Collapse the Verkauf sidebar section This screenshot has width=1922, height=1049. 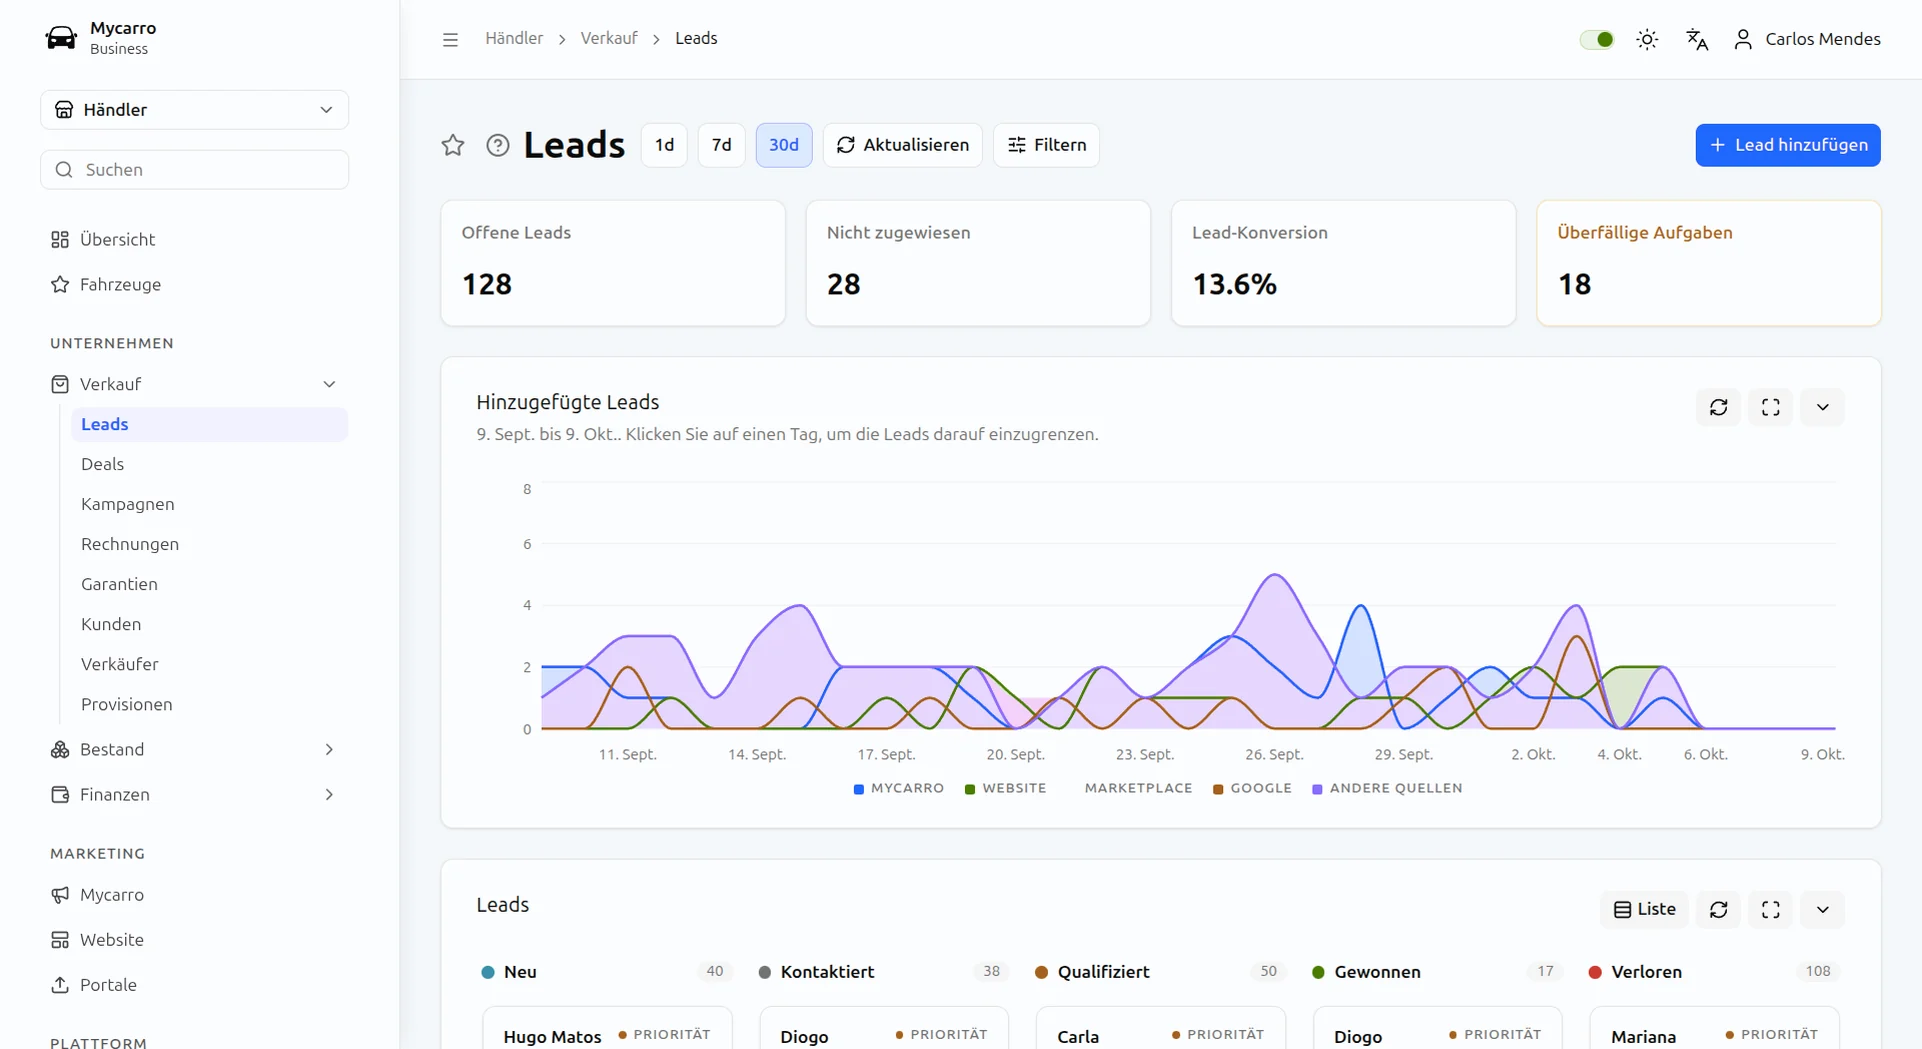pos(194,384)
